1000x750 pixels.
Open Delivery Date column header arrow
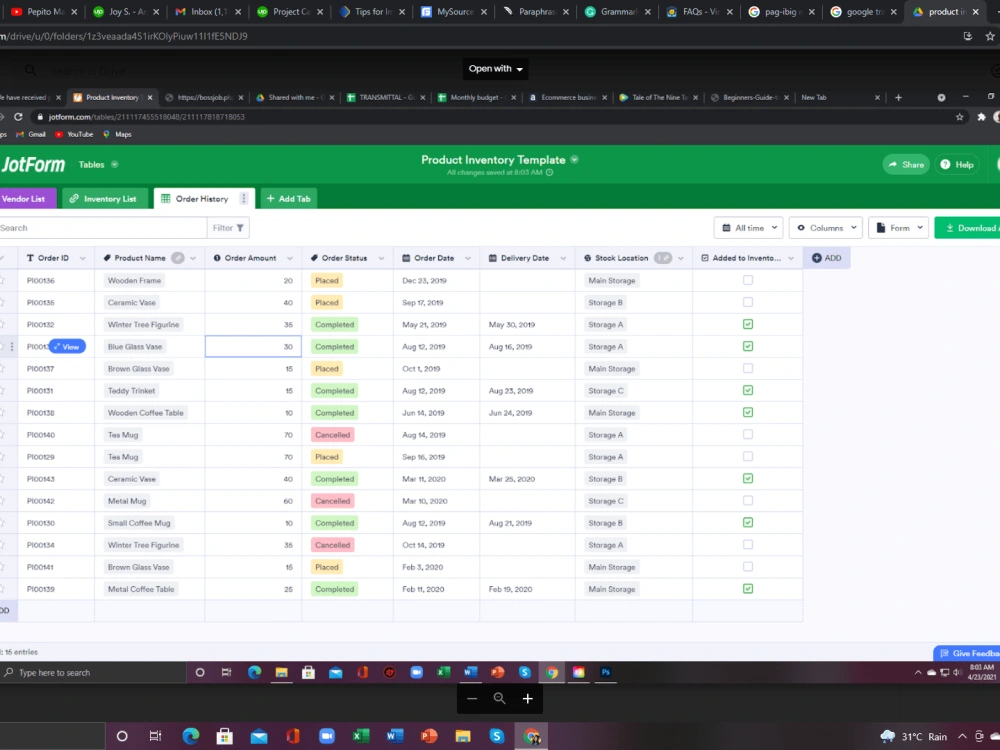coord(563,258)
